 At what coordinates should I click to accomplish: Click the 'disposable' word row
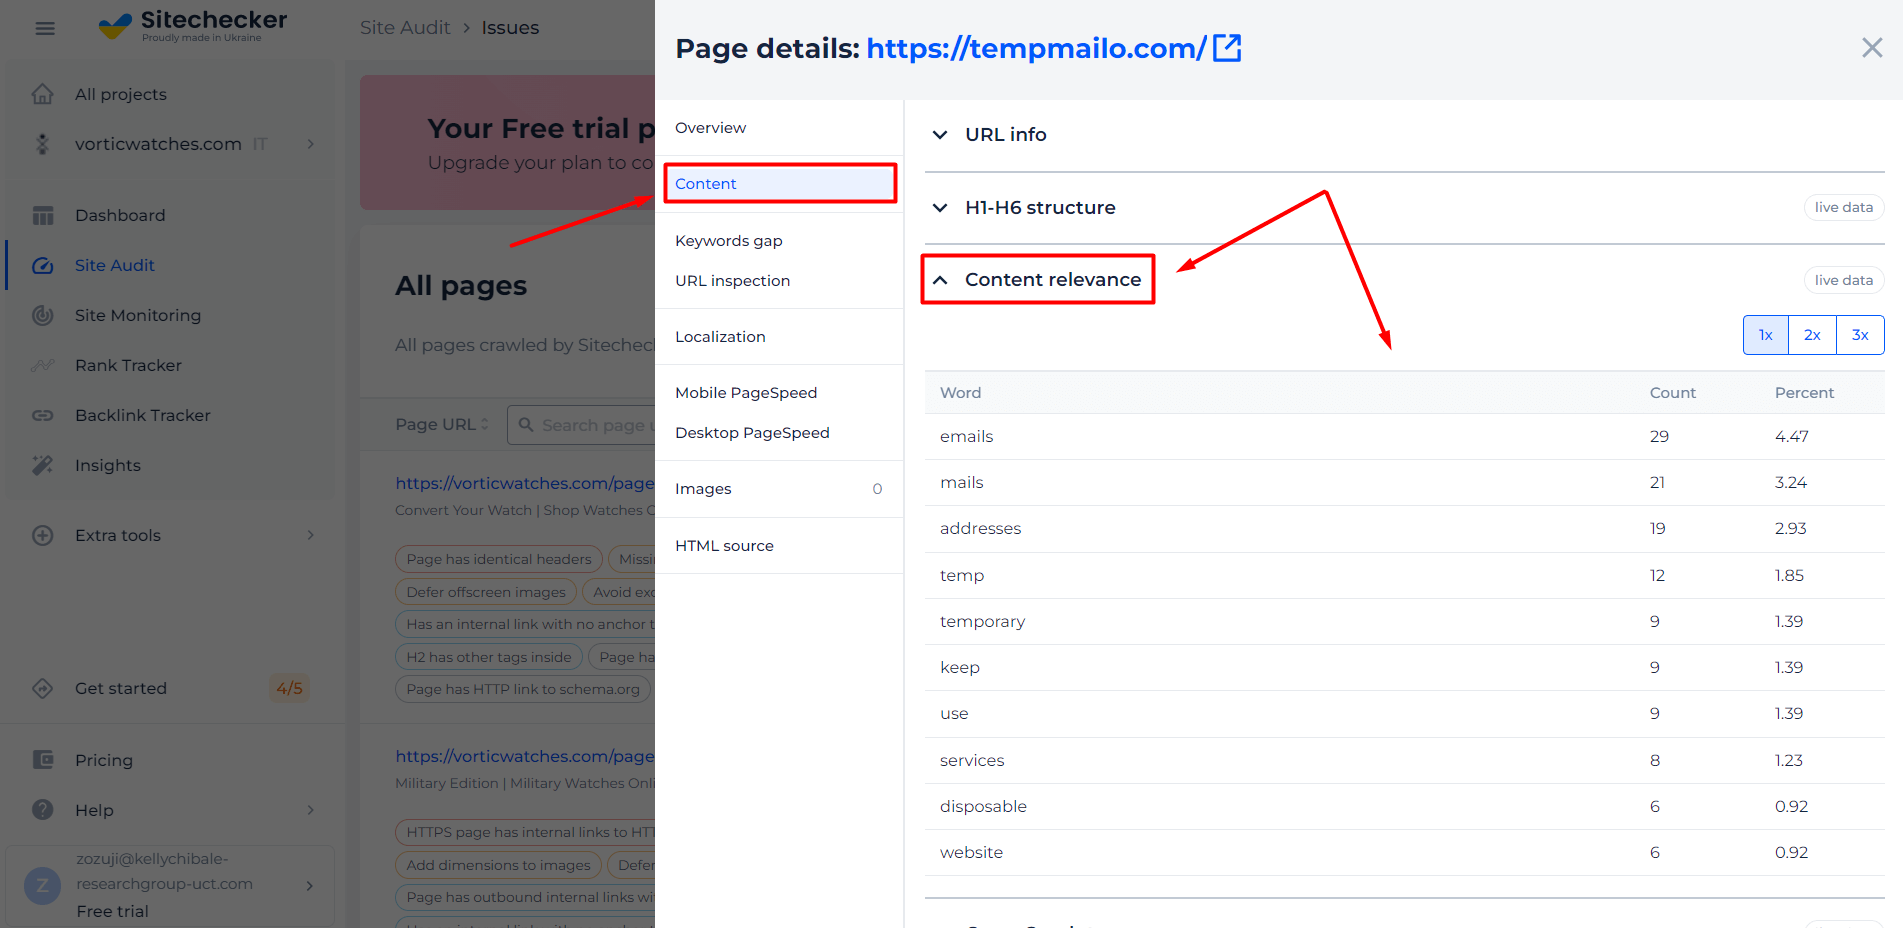1405,806
